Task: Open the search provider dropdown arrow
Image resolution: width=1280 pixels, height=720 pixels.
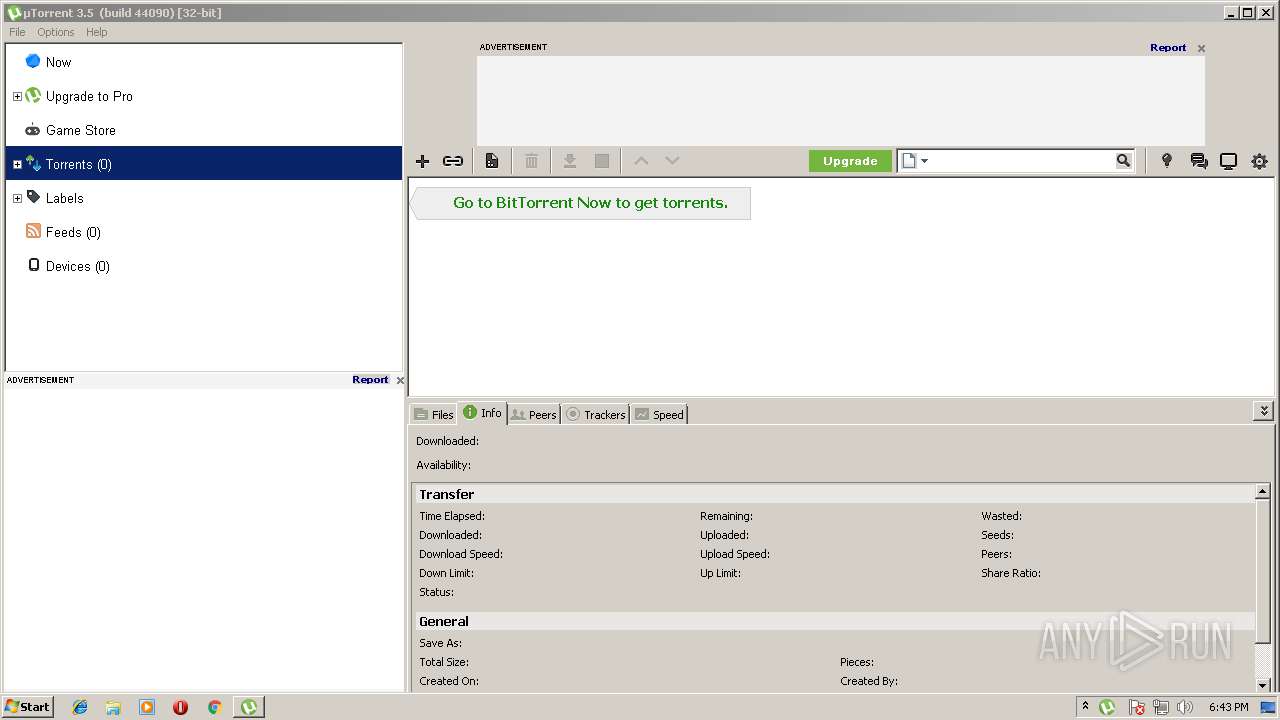Action: [x=924, y=161]
